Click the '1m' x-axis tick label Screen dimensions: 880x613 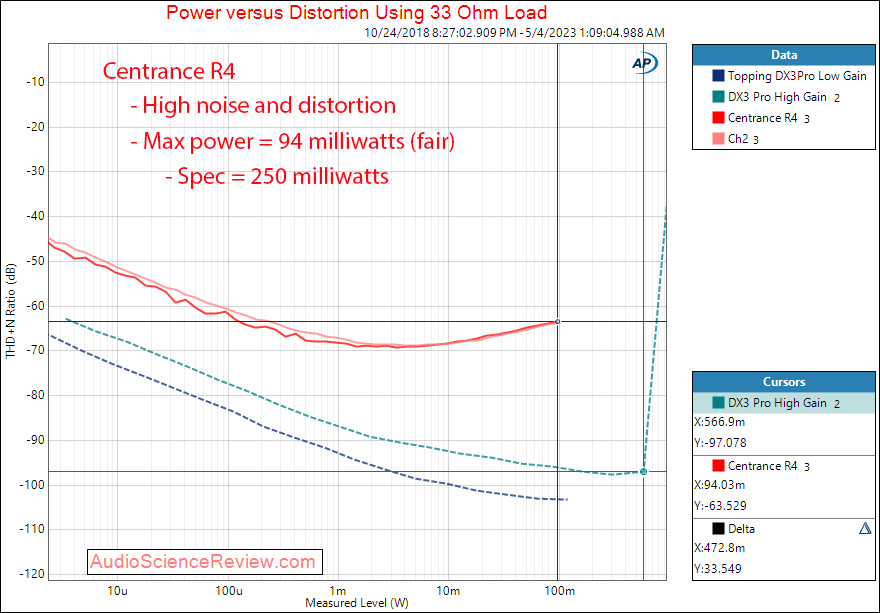click(x=338, y=591)
